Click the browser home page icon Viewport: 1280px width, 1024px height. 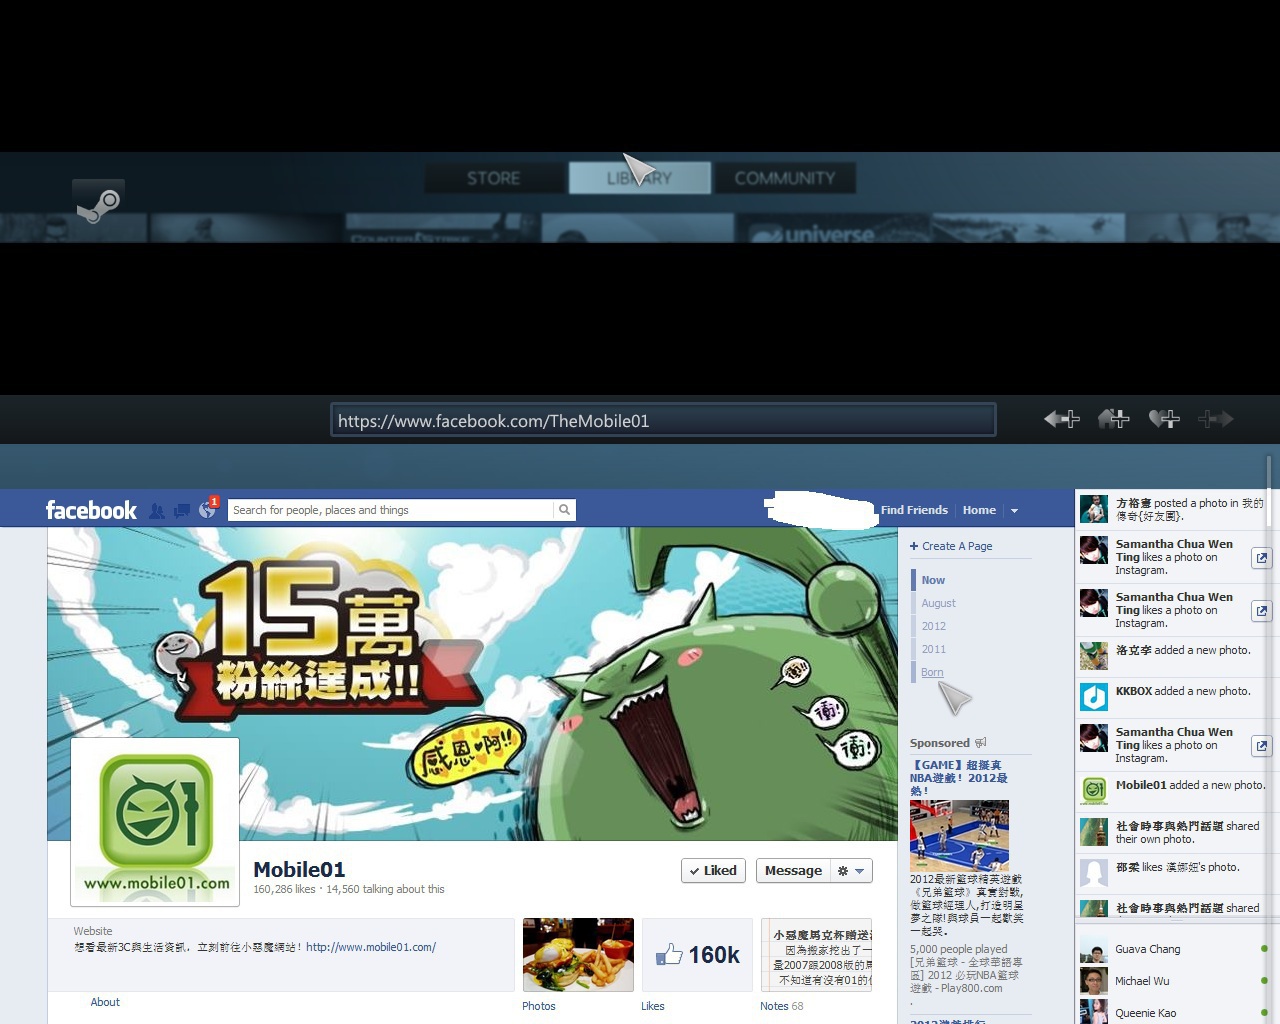(x=1113, y=419)
